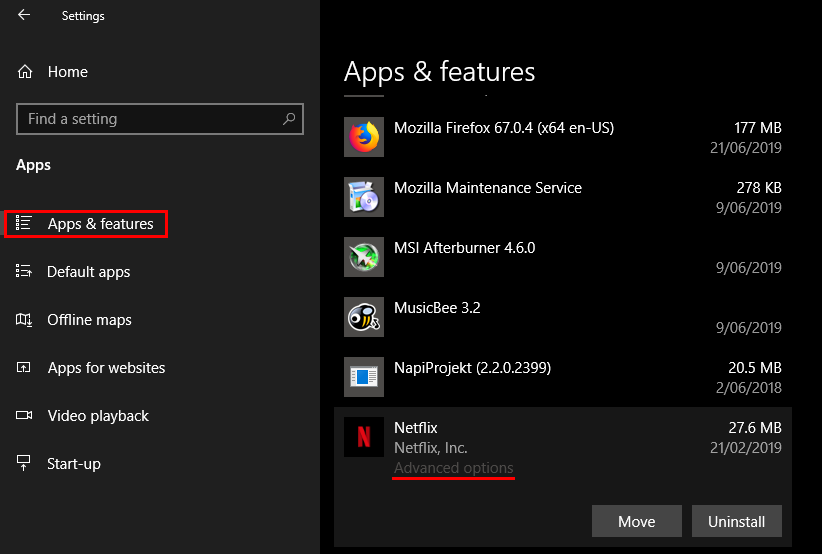The height and width of the screenshot is (554, 822).
Task: Click the 177 MB size value
Action: coord(758,127)
